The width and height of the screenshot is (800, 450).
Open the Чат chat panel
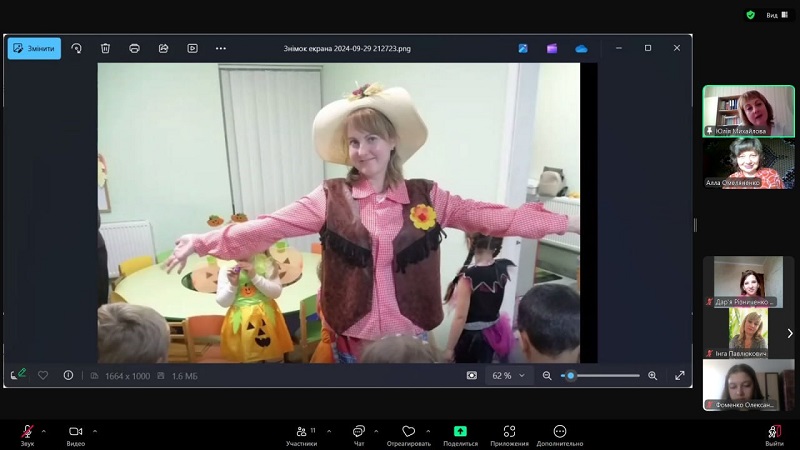[359, 435]
